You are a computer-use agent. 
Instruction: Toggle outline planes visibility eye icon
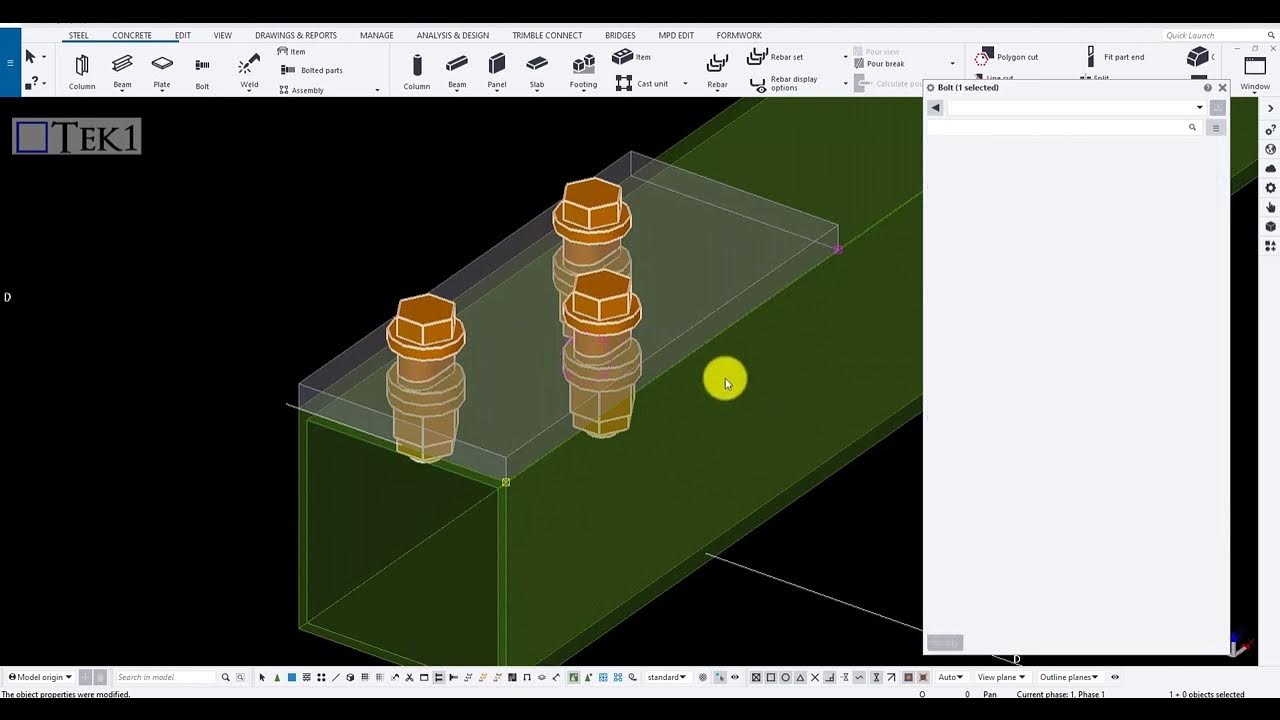tap(1115, 677)
